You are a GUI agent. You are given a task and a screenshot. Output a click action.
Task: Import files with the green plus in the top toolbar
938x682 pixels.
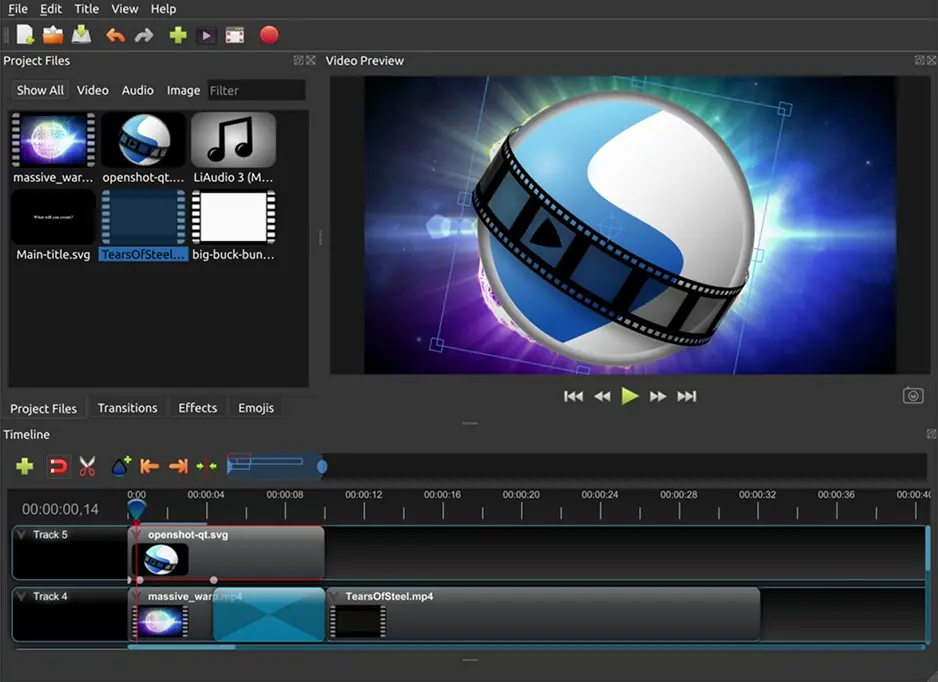[178, 35]
